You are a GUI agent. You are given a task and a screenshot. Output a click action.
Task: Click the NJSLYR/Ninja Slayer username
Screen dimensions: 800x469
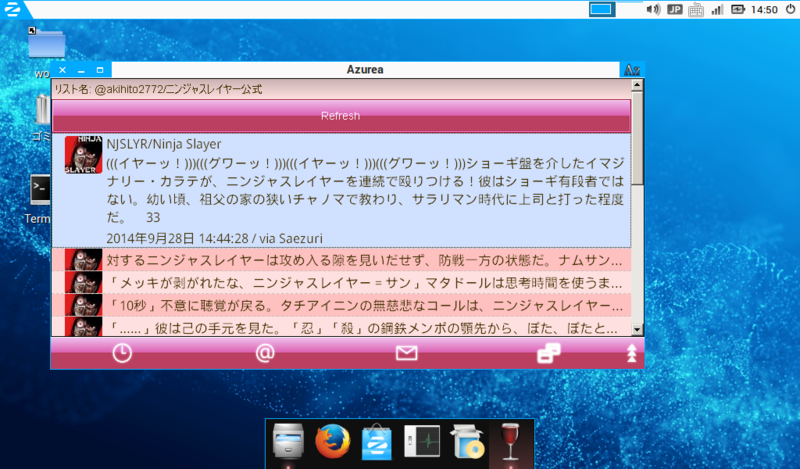164,144
